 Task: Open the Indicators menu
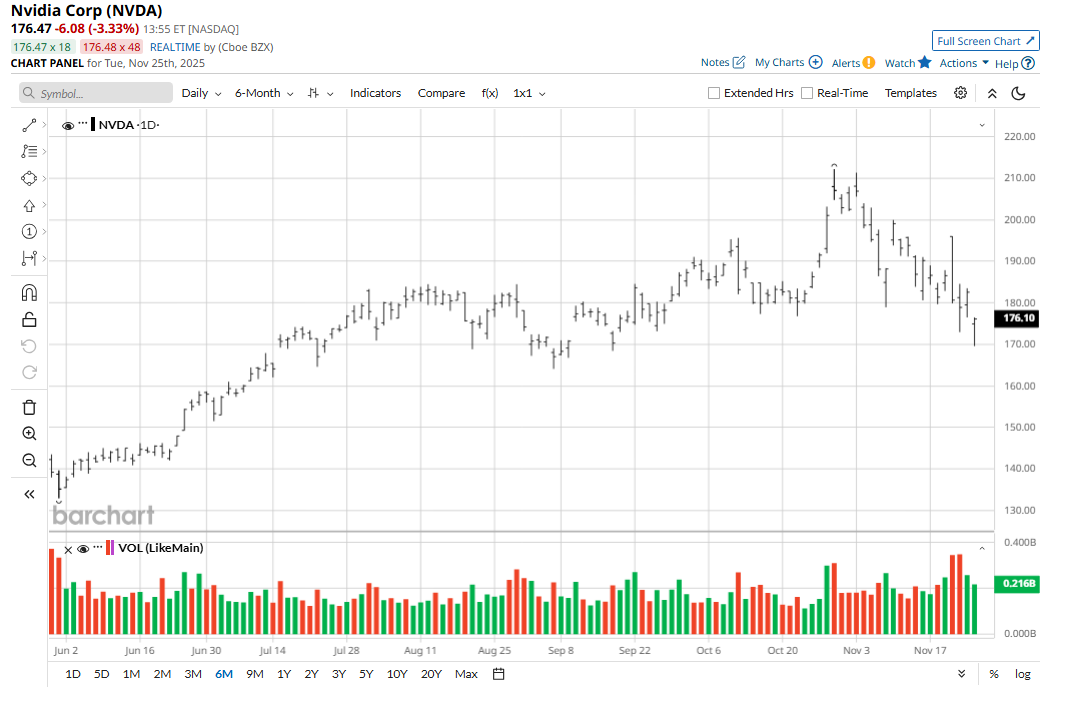(375, 93)
